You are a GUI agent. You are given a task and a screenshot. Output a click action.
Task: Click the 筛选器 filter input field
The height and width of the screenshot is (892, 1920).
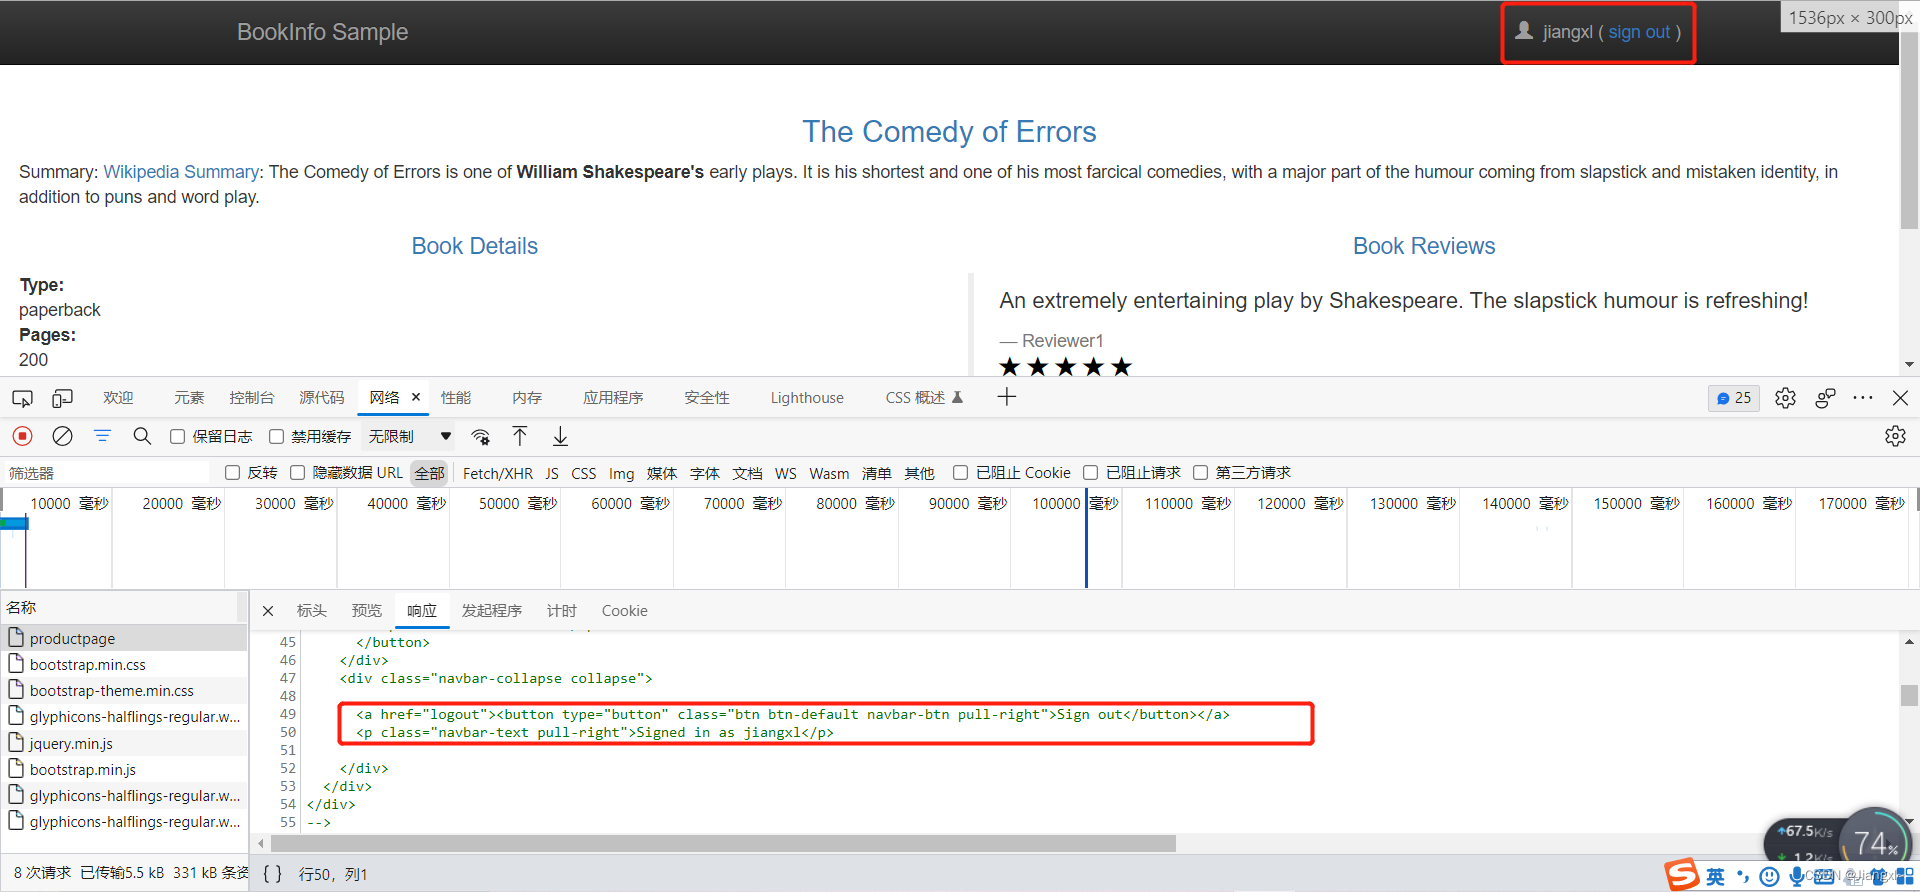click(x=108, y=473)
